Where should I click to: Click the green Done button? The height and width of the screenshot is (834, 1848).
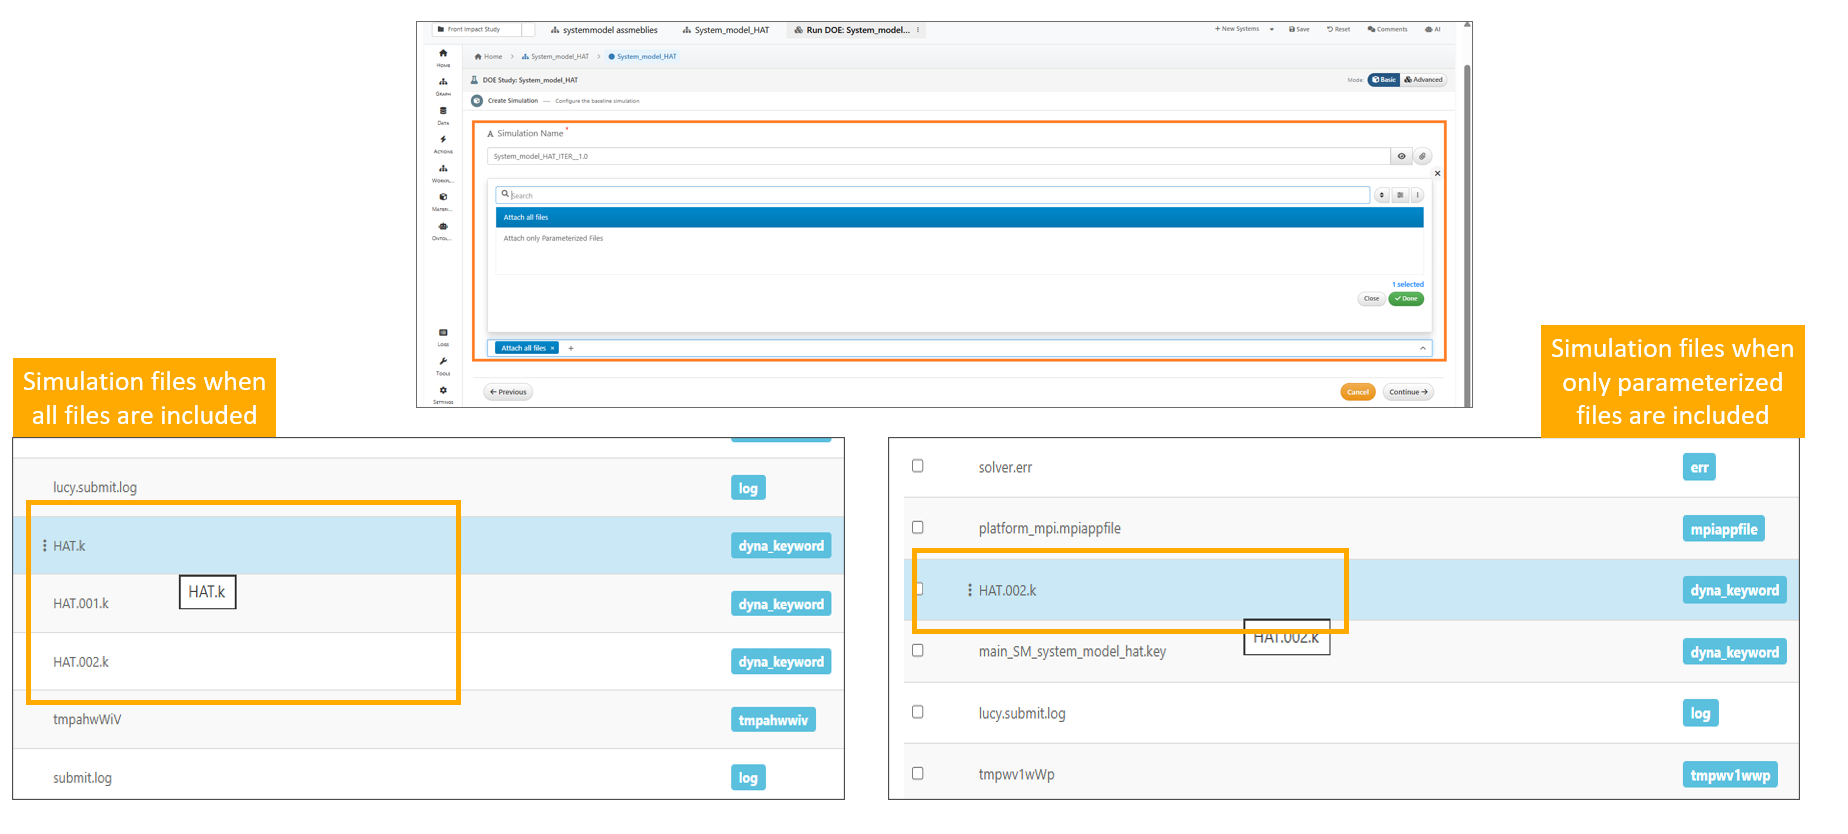(1406, 298)
